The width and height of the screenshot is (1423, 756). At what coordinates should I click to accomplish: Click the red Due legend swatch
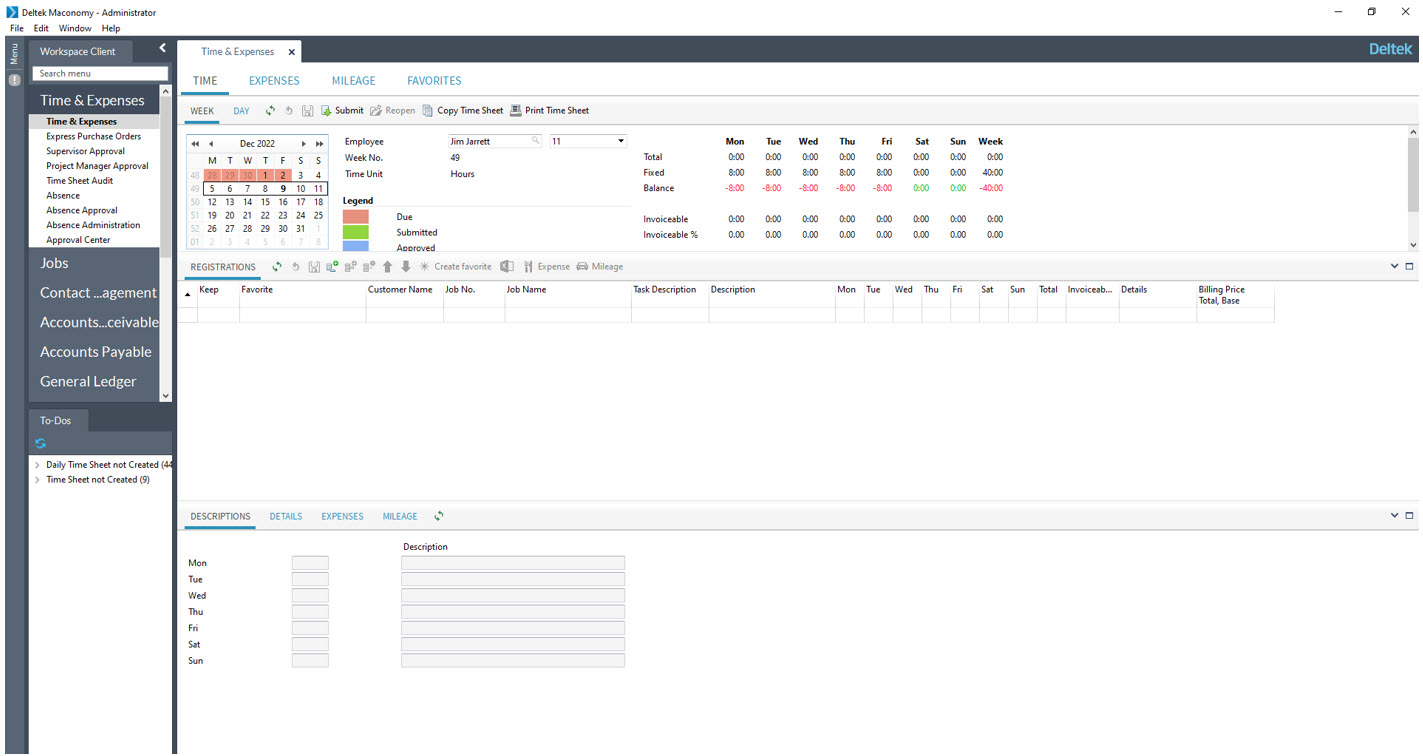click(356, 217)
